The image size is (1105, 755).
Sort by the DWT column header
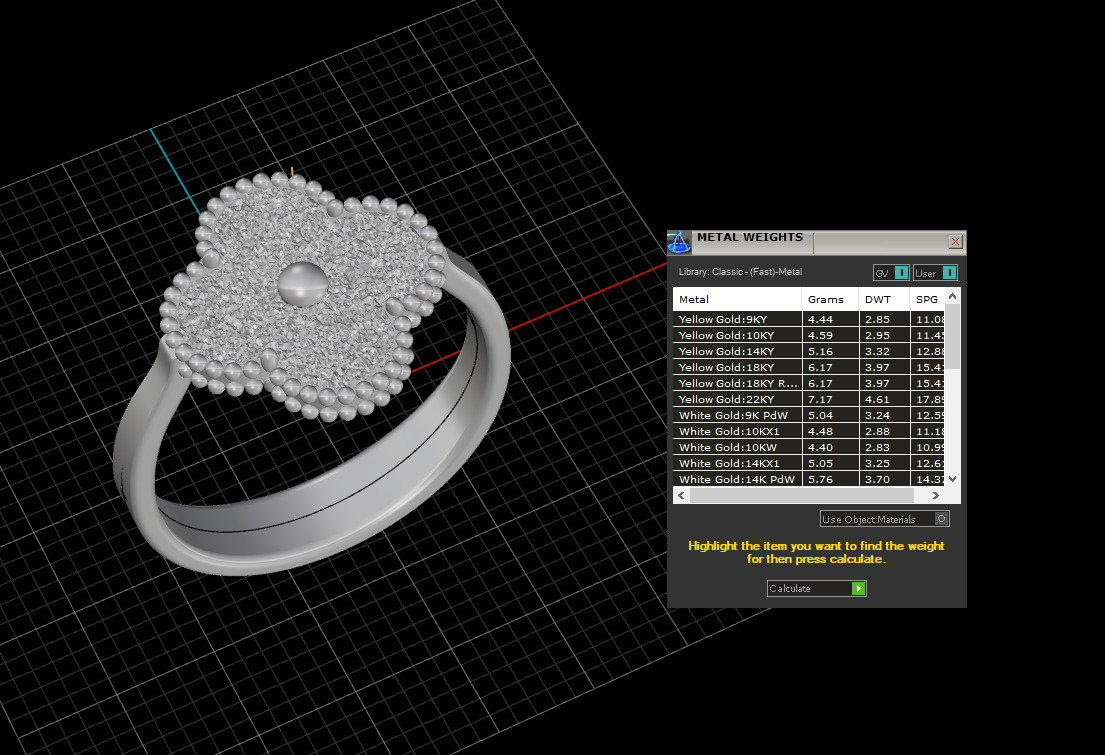(884, 299)
